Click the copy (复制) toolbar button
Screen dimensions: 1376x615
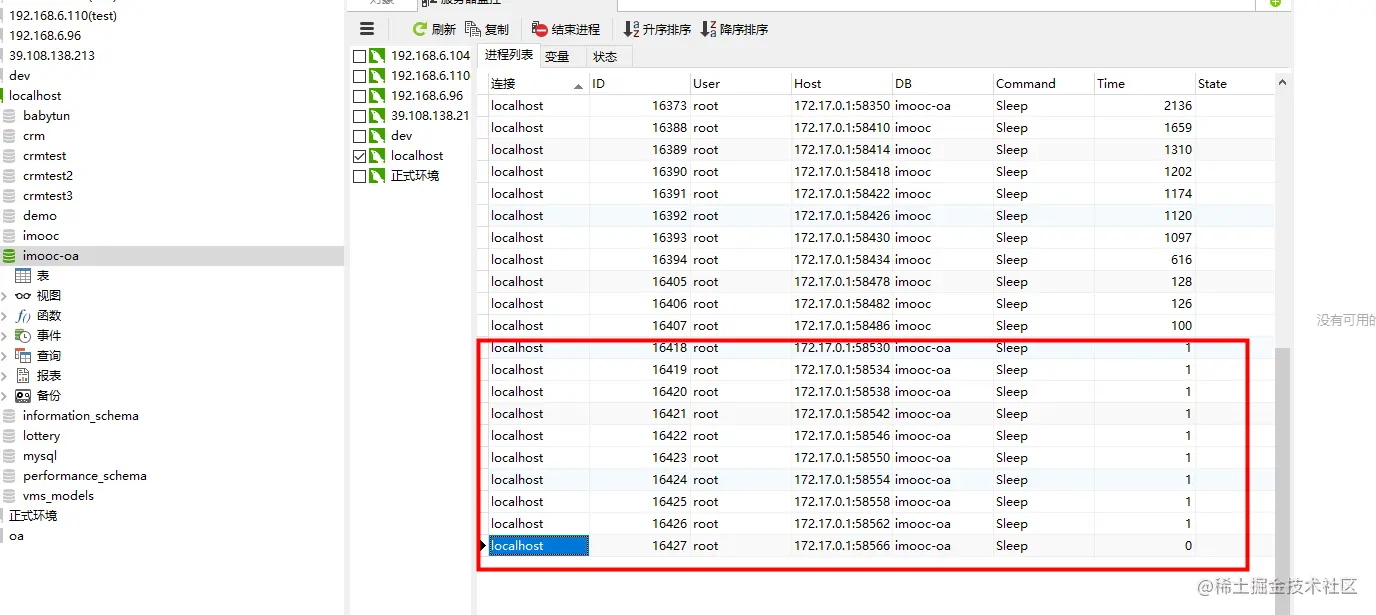pyautogui.click(x=487, y=29)
